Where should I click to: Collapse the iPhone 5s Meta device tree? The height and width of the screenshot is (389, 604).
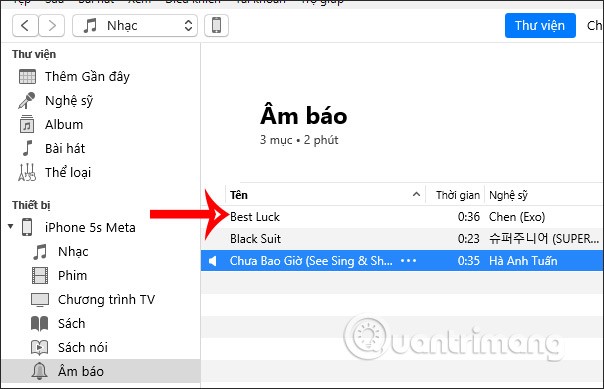click(10, 226)
